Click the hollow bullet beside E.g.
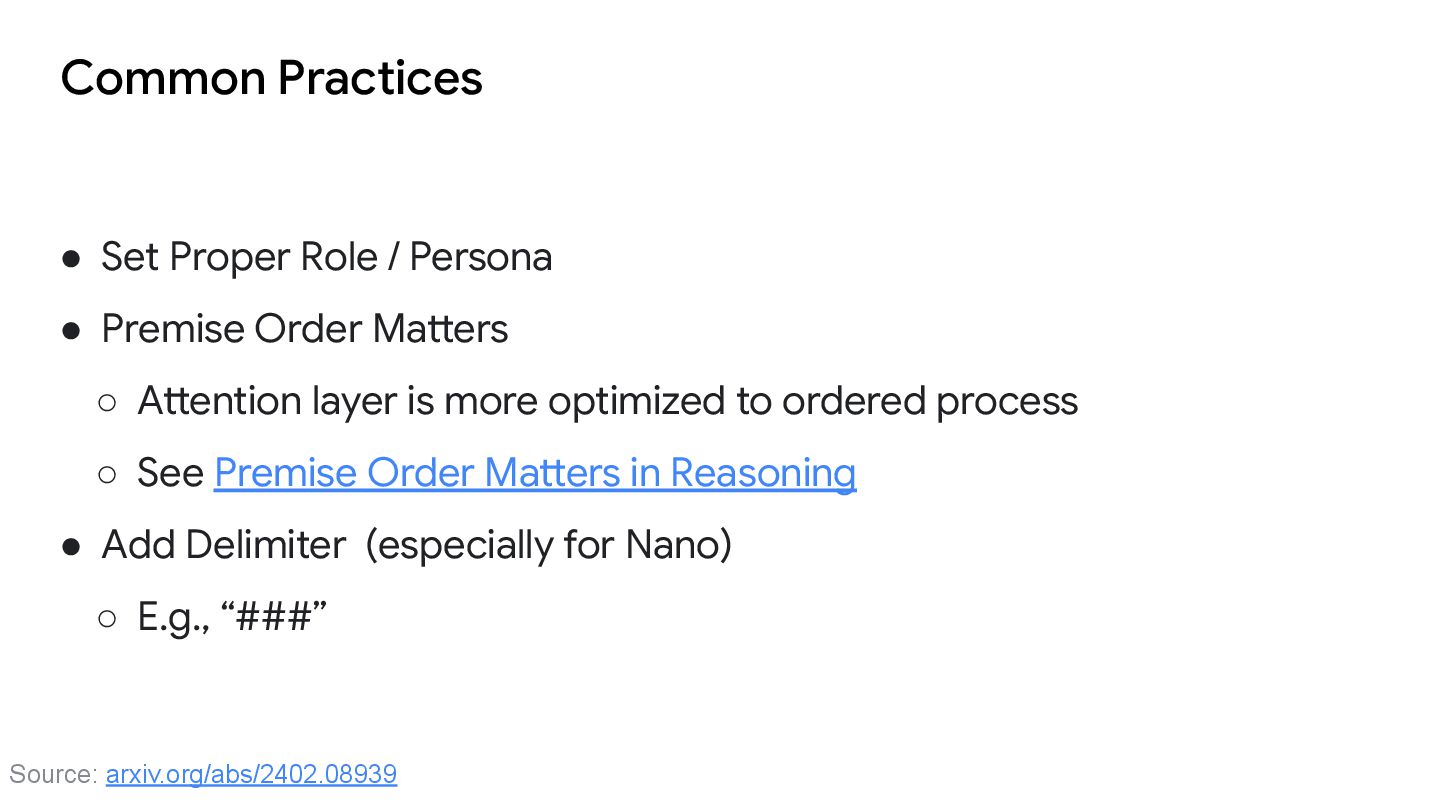Viewport: 1440px width, 810px height. click(x=108, y=619)
